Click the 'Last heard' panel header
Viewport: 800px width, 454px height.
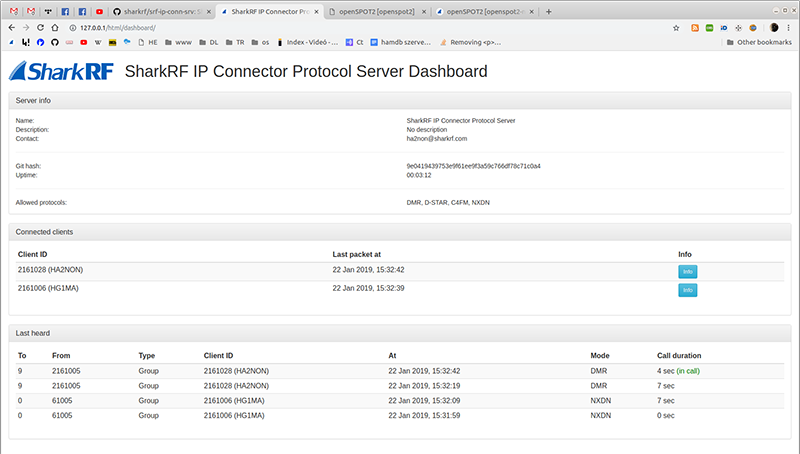click(x=400, y=333)
